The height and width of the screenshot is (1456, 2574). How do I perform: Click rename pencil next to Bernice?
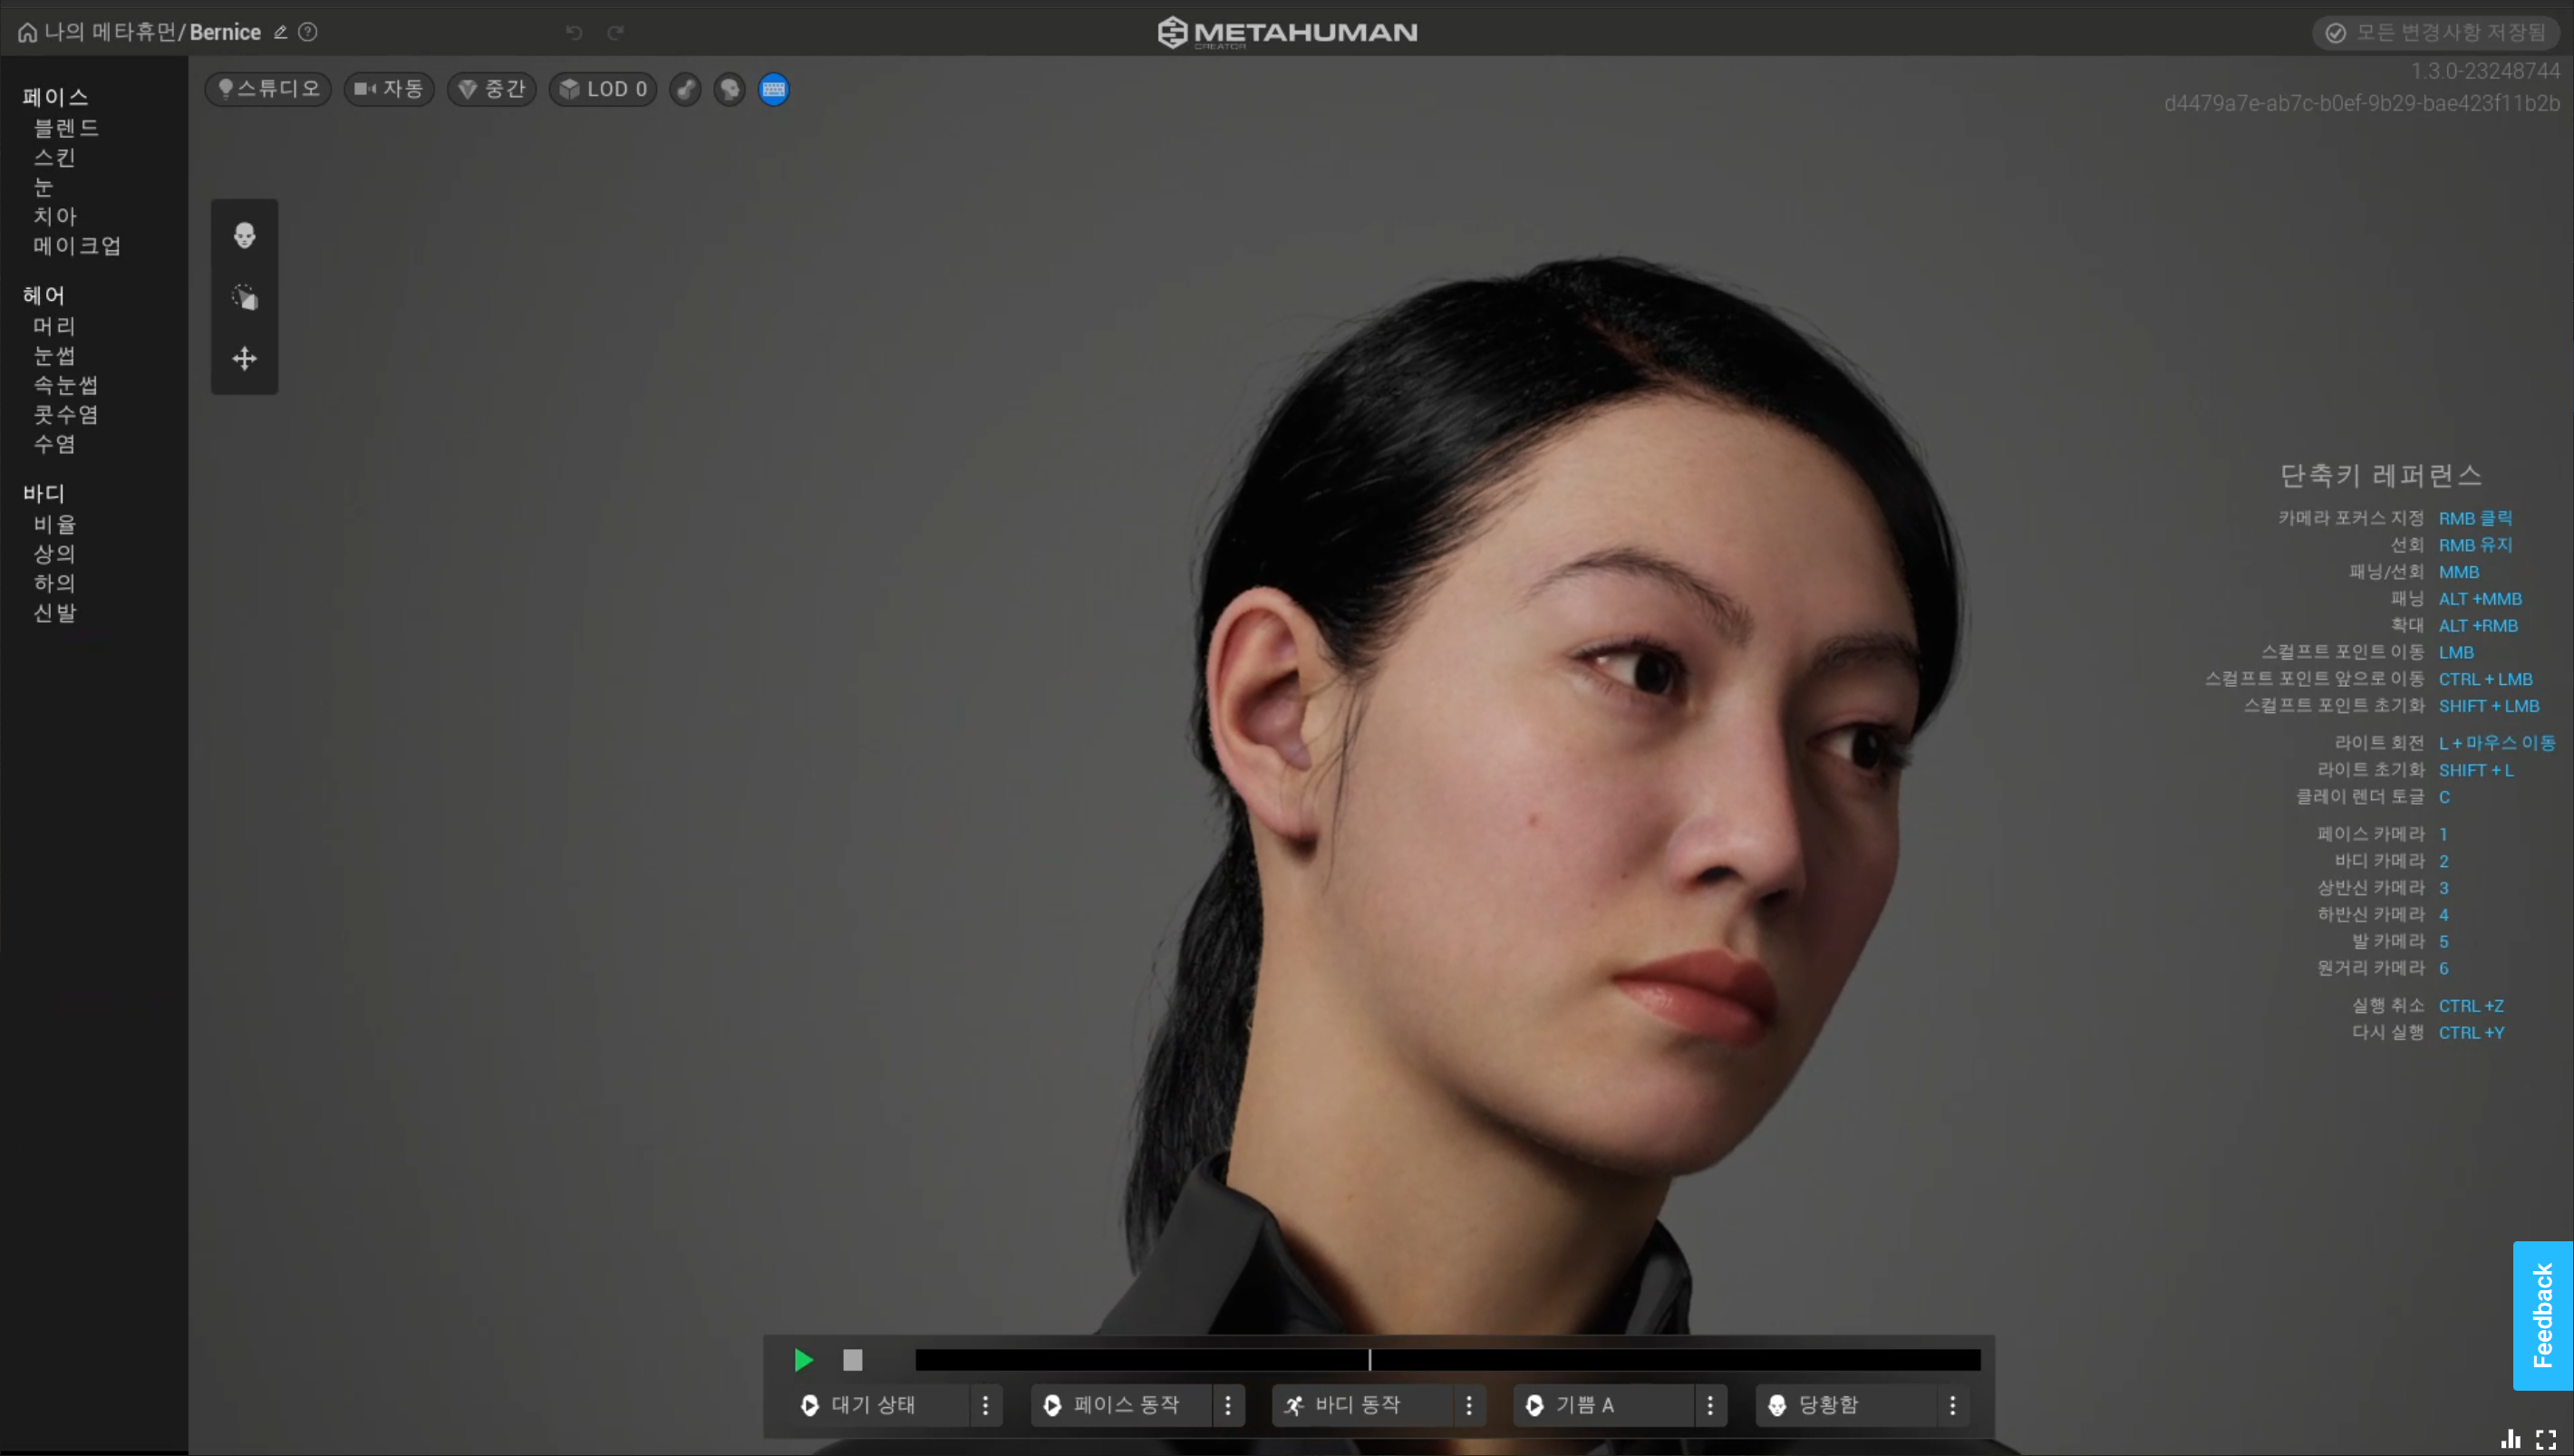(281, 32)
